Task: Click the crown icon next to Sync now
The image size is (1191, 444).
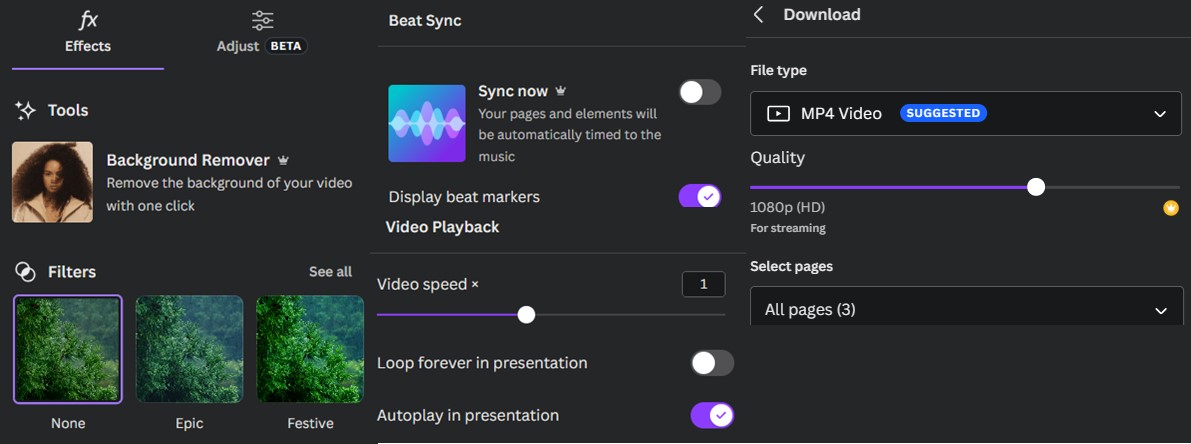Action: pos(561,91)
